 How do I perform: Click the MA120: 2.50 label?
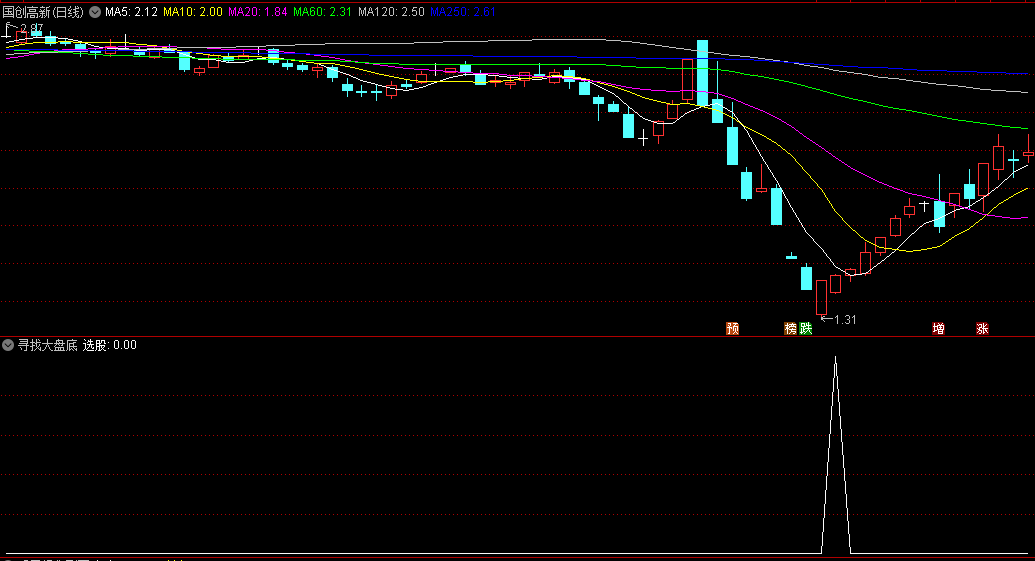pos(391,12)
